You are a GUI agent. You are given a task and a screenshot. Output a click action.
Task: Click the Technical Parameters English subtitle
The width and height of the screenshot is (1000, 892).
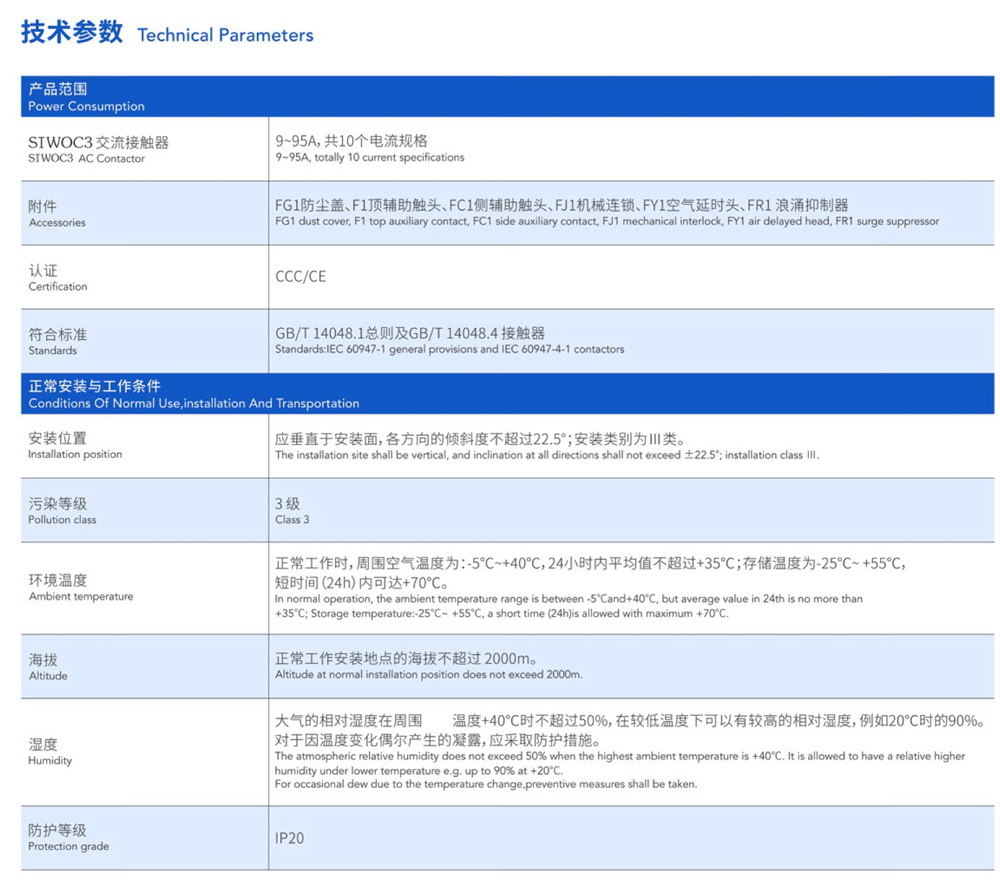click(x=226, y=35)
